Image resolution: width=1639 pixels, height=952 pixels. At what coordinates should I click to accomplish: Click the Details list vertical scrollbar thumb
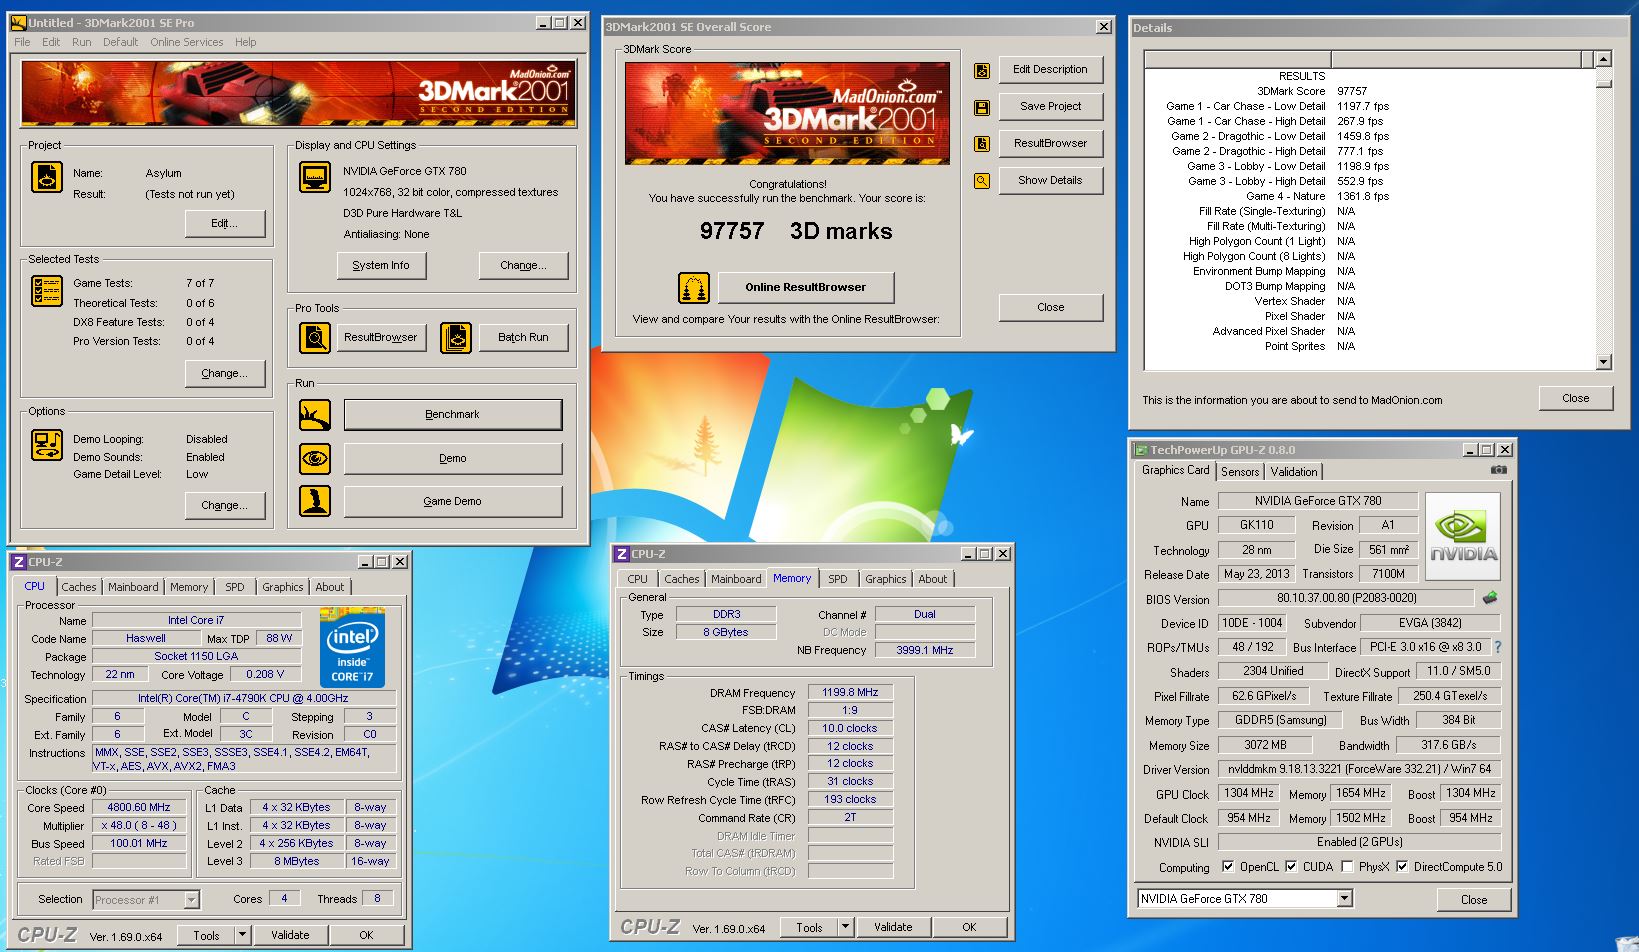point(1603,84)
